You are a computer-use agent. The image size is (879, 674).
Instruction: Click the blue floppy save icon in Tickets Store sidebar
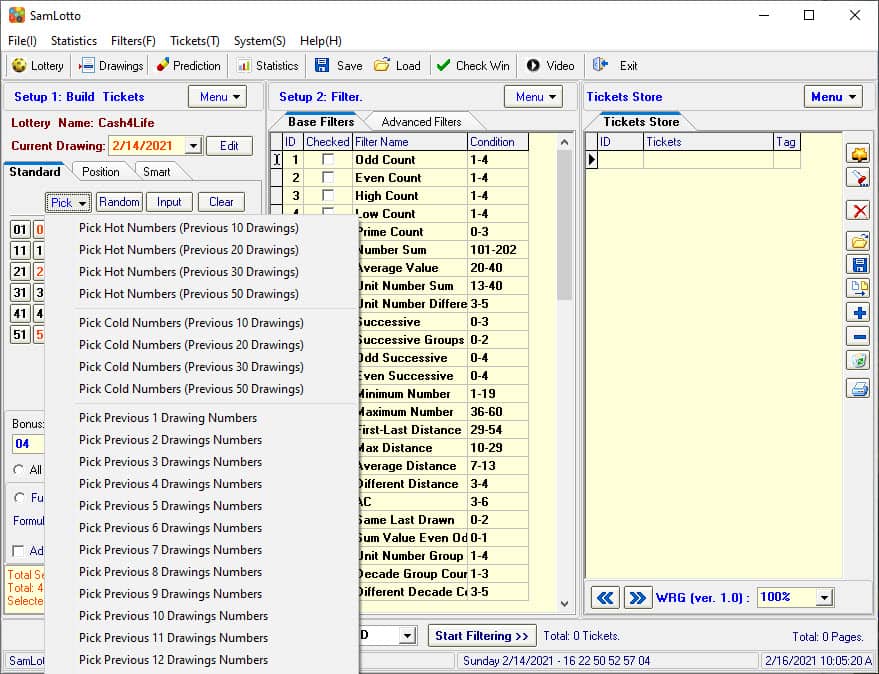click(x=858, y=265)
